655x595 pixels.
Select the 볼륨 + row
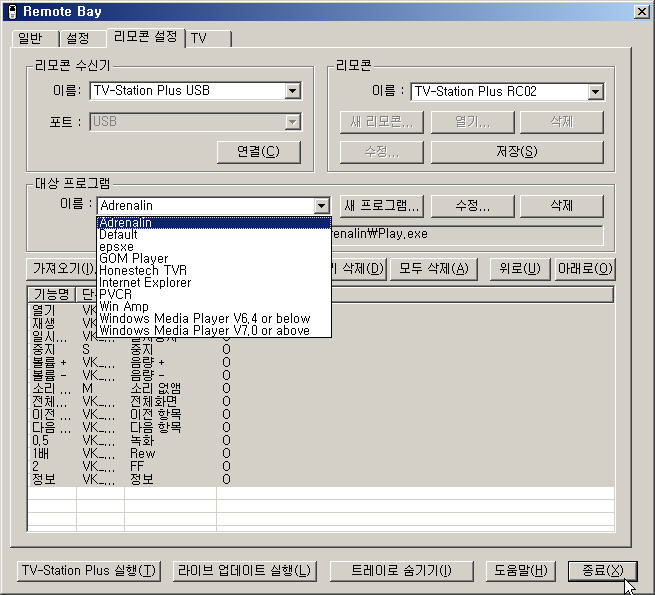(321, 362)
